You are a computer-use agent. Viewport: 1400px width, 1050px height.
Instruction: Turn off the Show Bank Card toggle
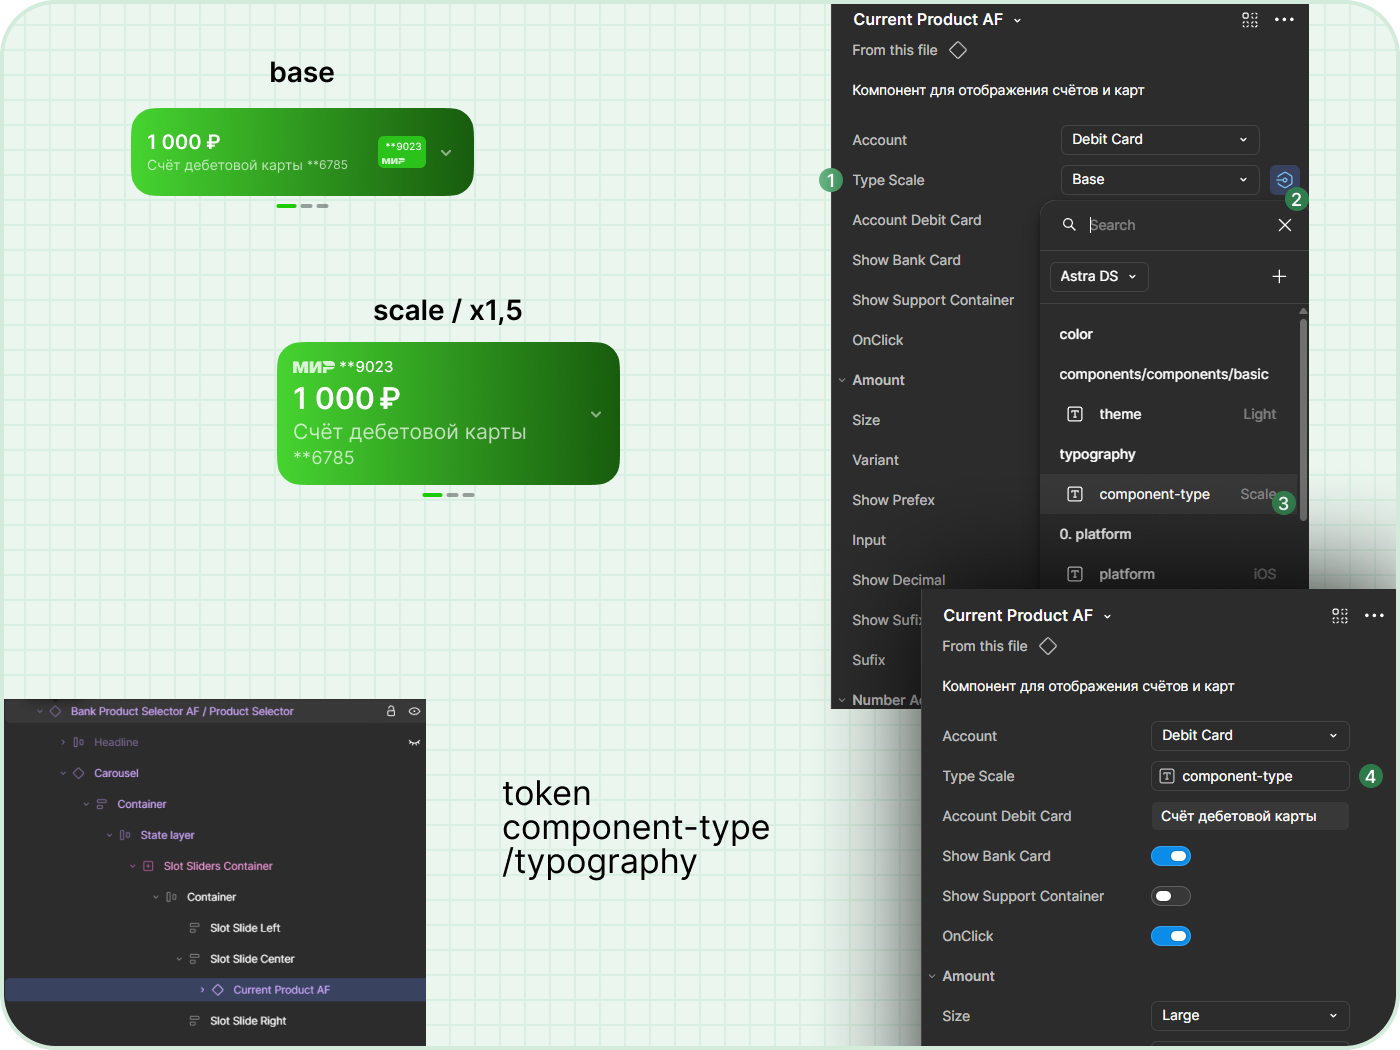[1171, 856]
